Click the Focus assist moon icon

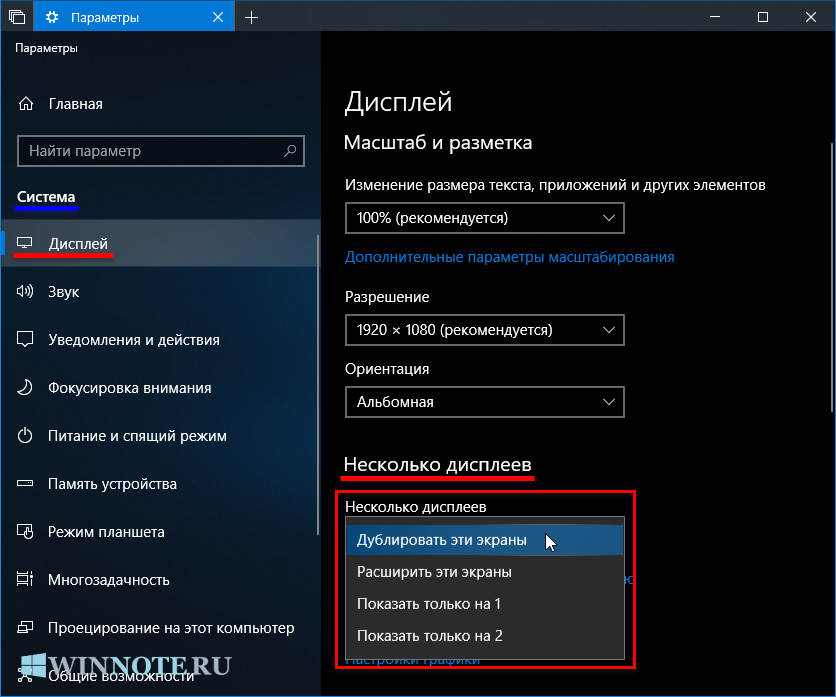(x=27, y=388)
